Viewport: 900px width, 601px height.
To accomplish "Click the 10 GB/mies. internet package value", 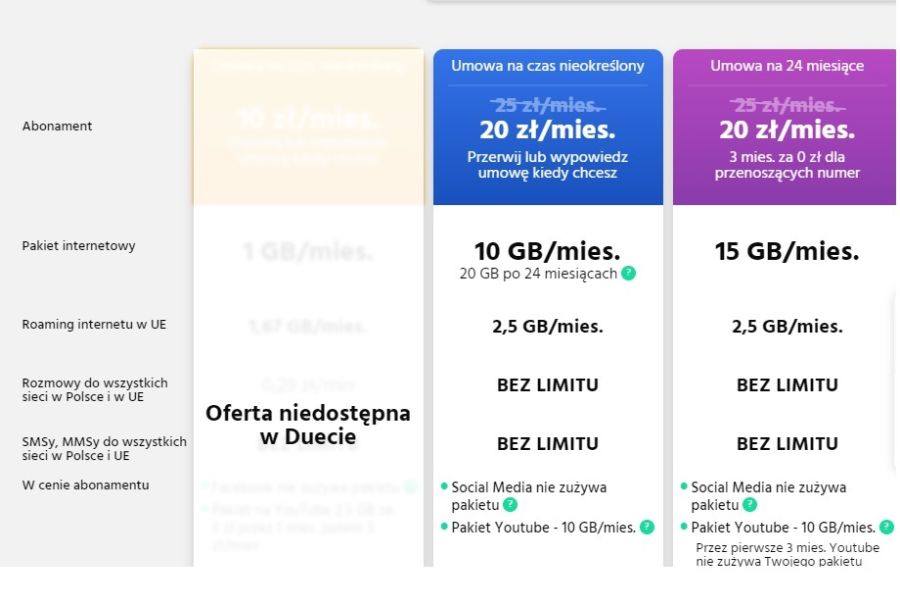I will (548, 251).
